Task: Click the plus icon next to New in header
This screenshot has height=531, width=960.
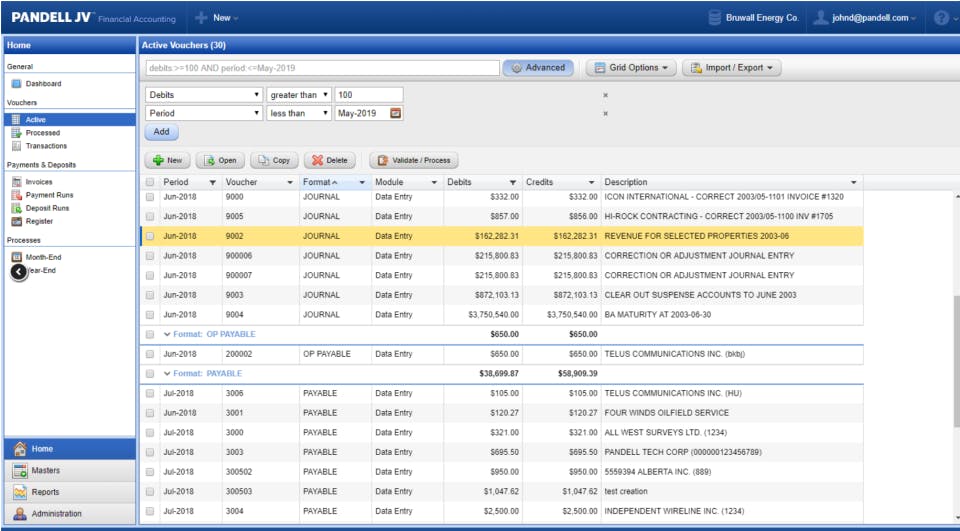Action: tap(201, 18)
